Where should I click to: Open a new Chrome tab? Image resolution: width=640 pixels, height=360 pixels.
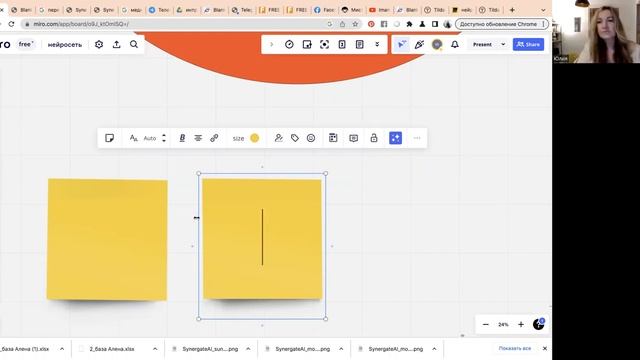click(x=512, y=10)
